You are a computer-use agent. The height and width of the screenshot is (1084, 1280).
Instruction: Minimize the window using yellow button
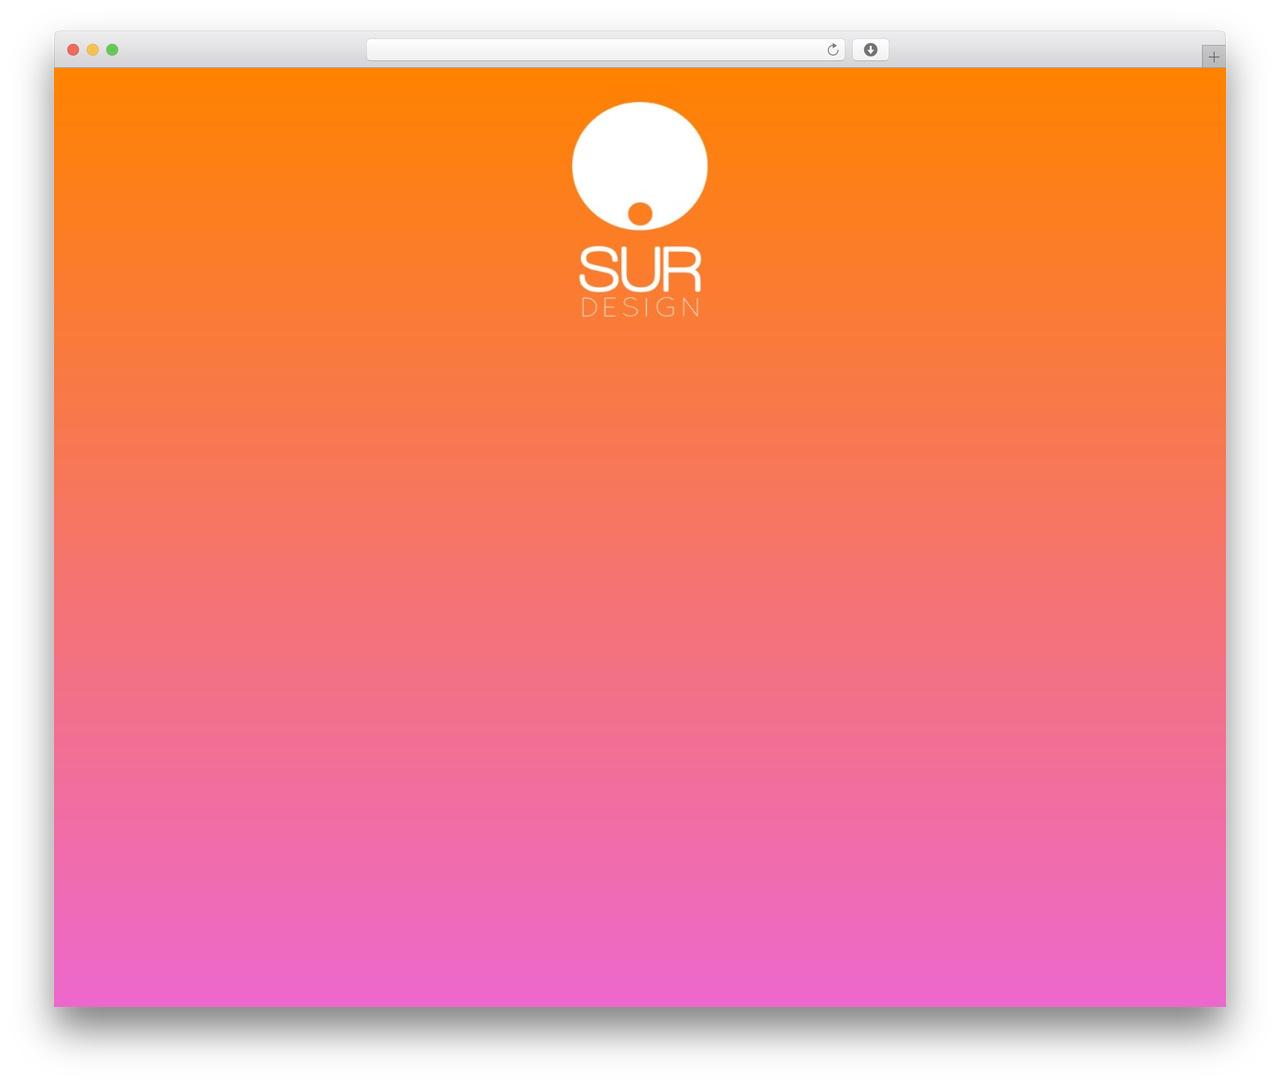coord(93,50)
